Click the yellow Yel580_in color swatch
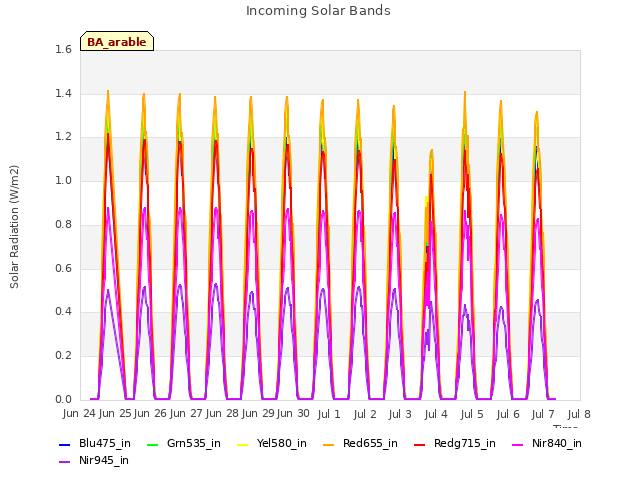This screenshot has height=480, width=640. pos(242,444)
